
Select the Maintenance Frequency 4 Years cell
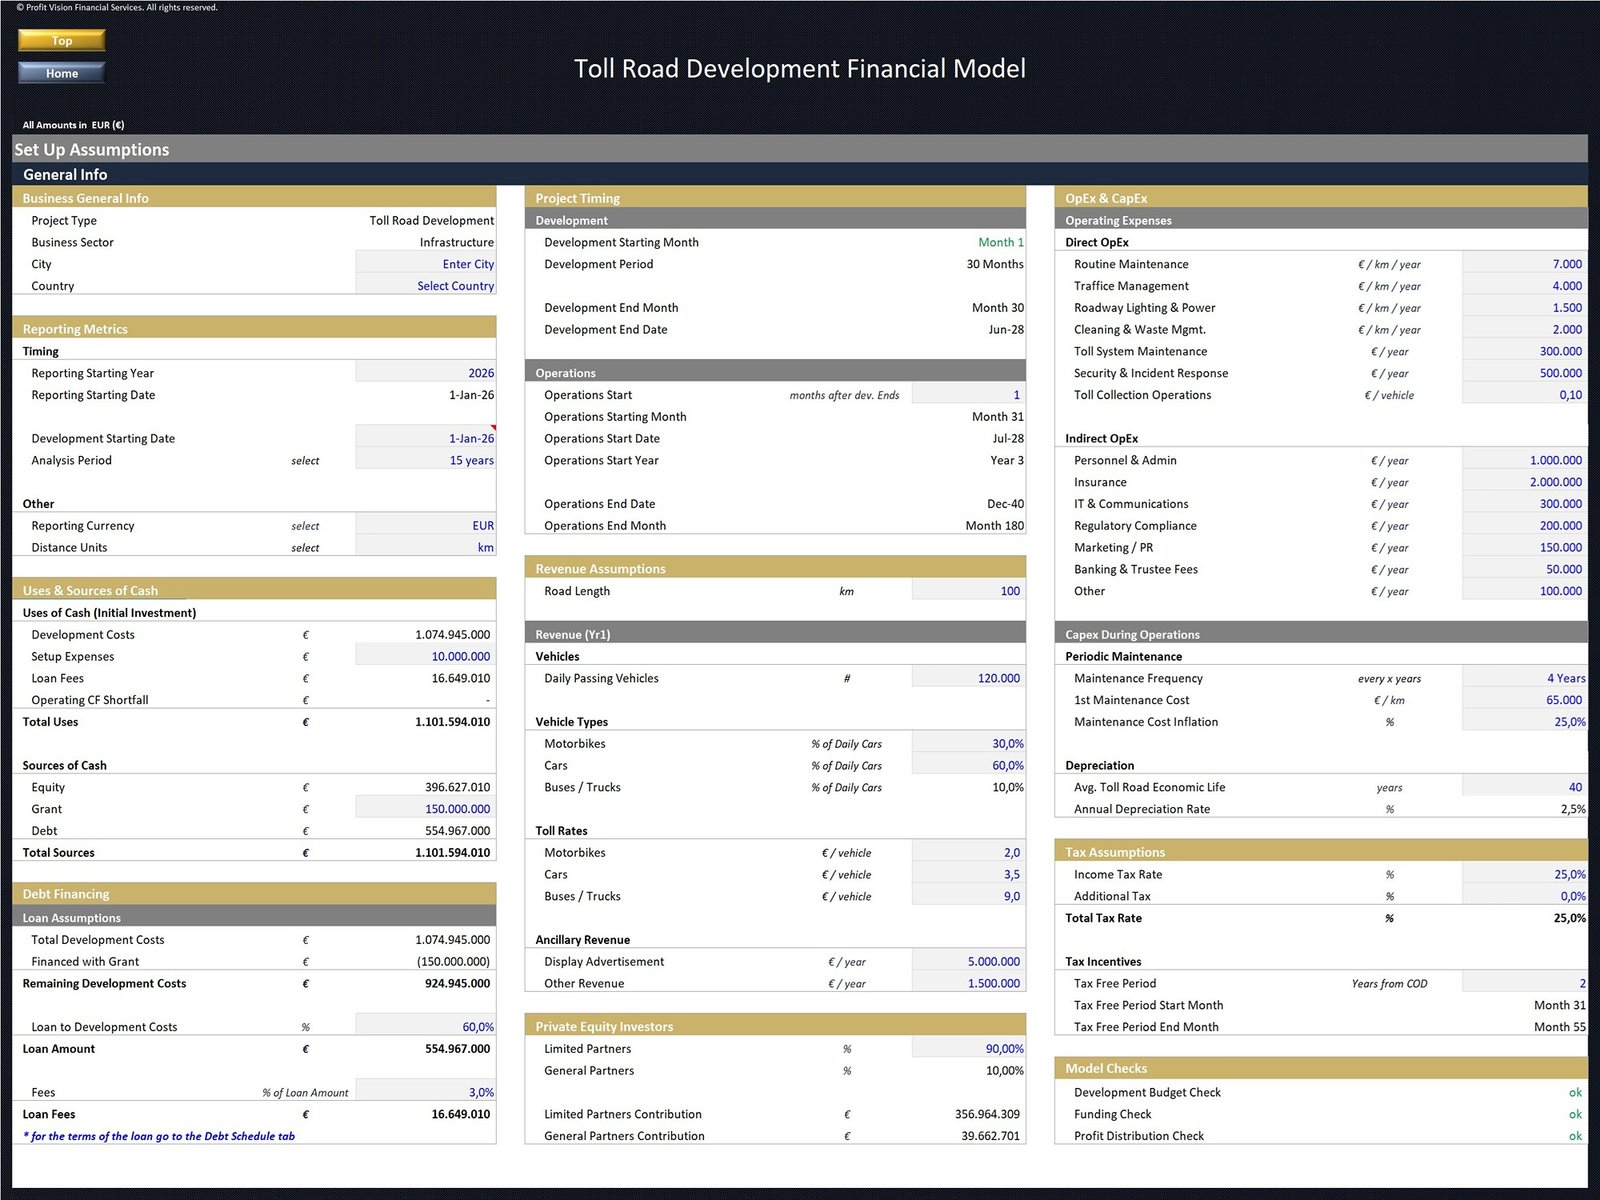[1523, 678]
